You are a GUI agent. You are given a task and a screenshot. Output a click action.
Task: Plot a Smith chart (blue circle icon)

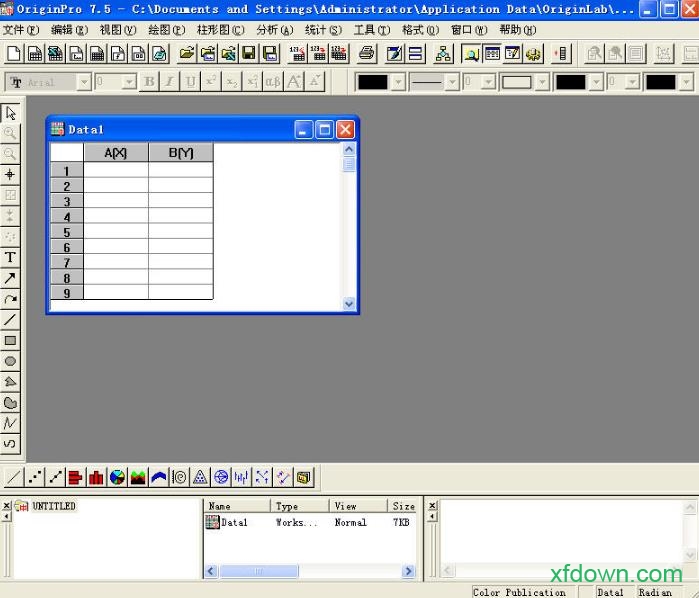(221, 478)
